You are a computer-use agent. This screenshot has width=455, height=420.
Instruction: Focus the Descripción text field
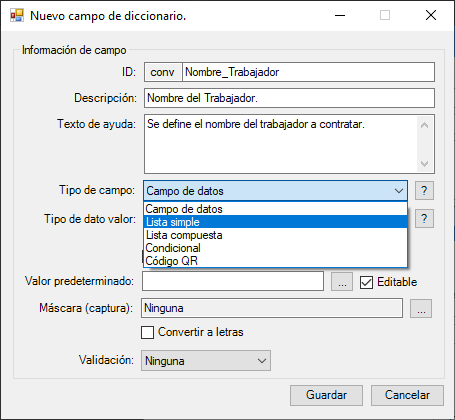(x=289, y=98)
